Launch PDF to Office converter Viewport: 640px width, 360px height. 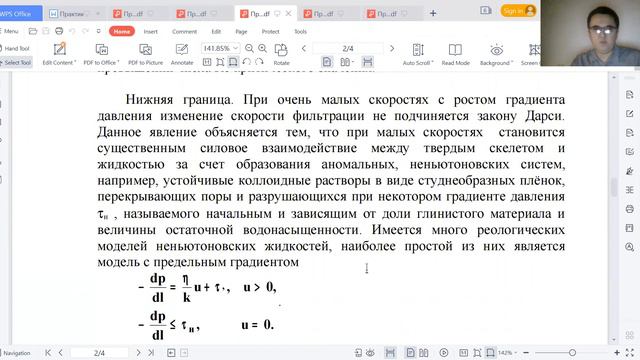point(101,54)
